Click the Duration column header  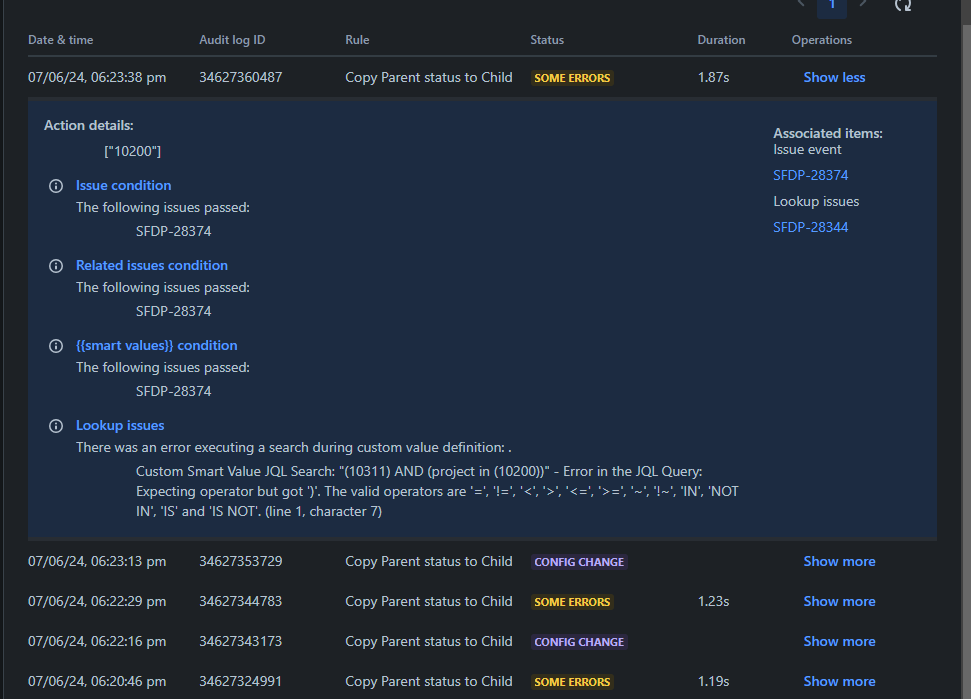721,40
